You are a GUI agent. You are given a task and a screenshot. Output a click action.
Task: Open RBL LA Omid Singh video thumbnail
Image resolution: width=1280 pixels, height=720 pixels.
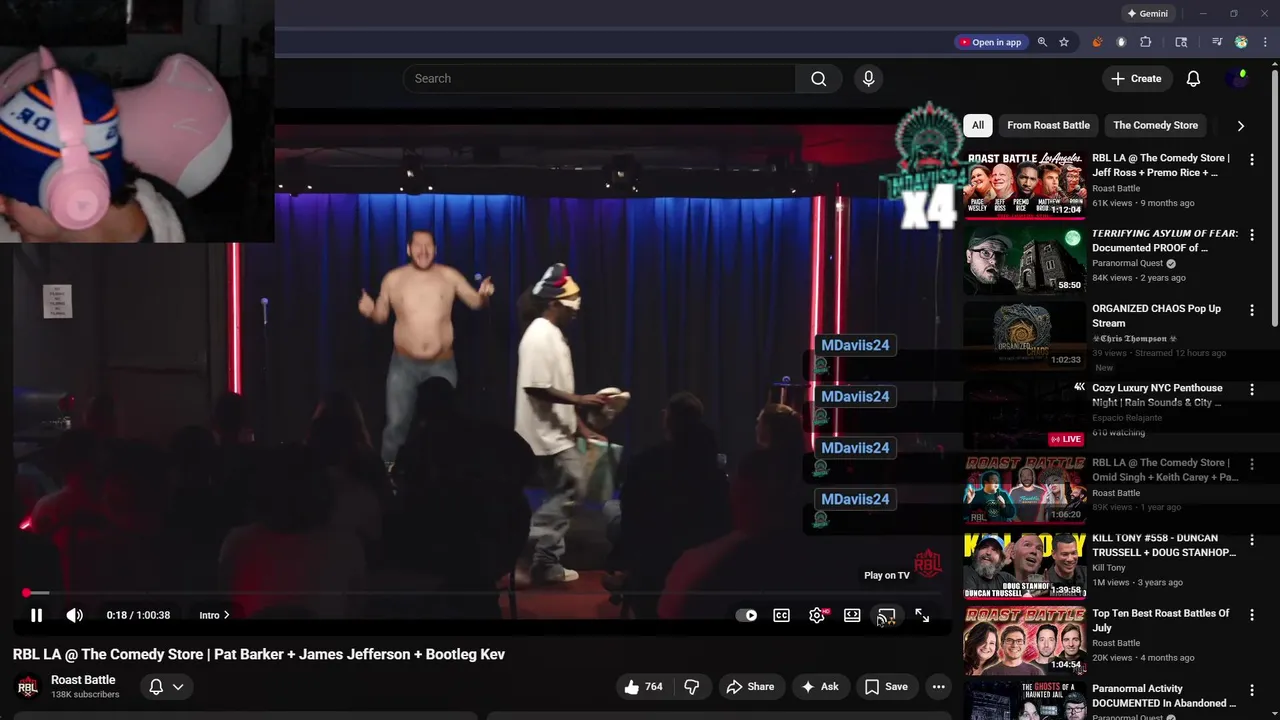1024,490
